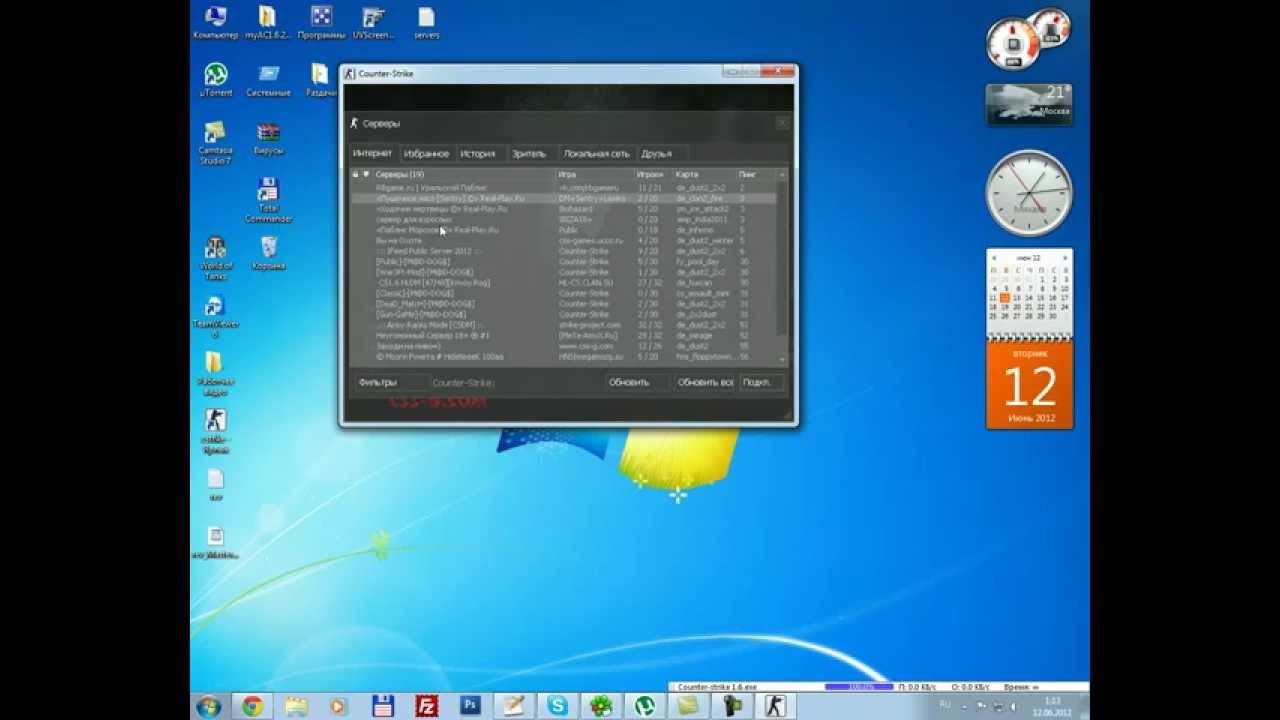Select the "Army Ranks Mode [CSDM]" server row
The width and height of the screenshot is (1280, 720).
(x=564, y=325)
